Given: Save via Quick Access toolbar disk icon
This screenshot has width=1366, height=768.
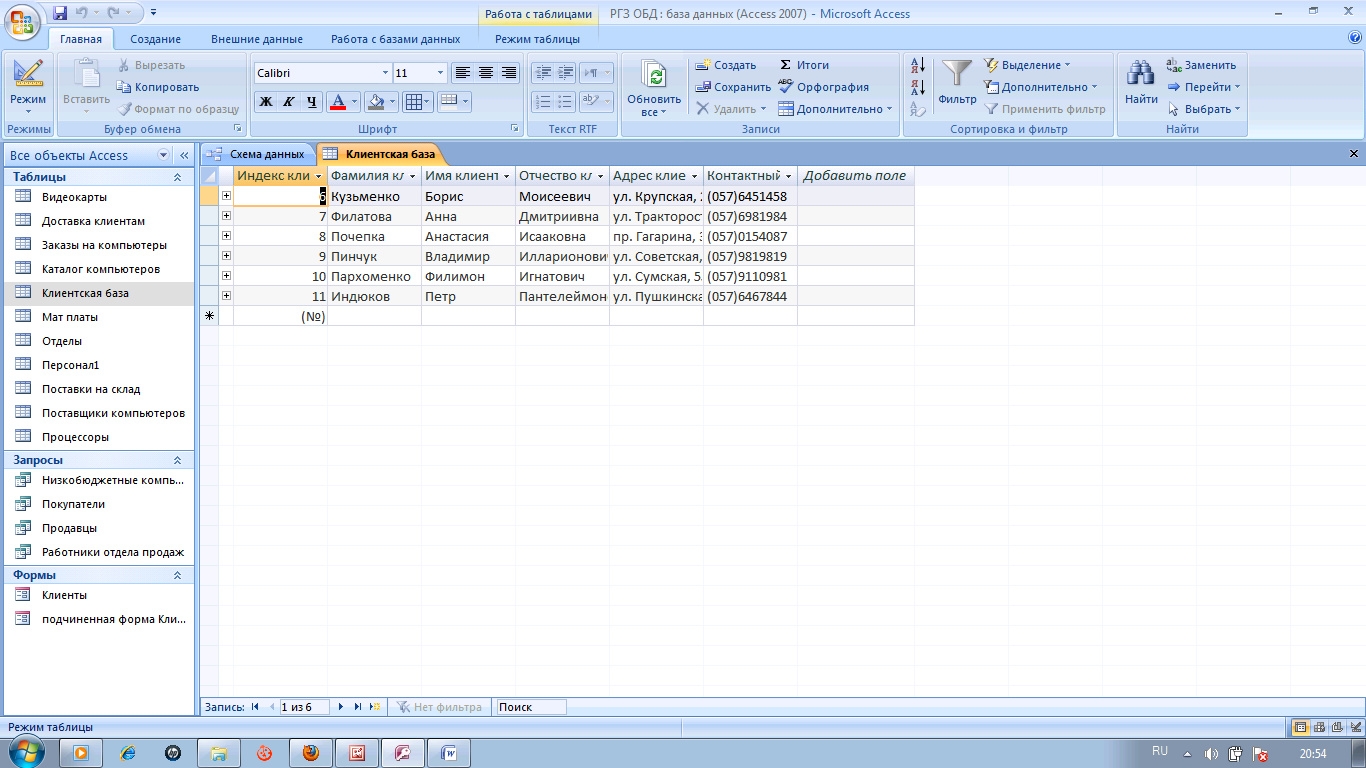Looking at the screenshot, I should [x=60, y=13].
